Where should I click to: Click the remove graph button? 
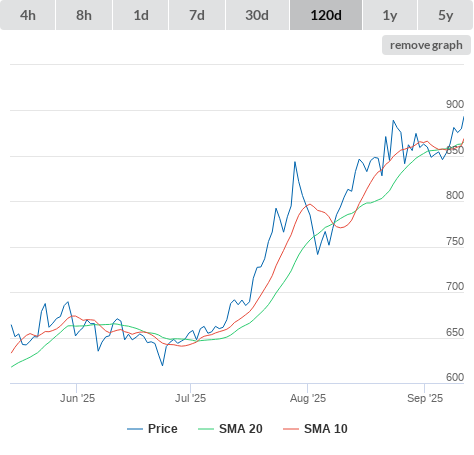pyautogui.click(x=426, y=45)
